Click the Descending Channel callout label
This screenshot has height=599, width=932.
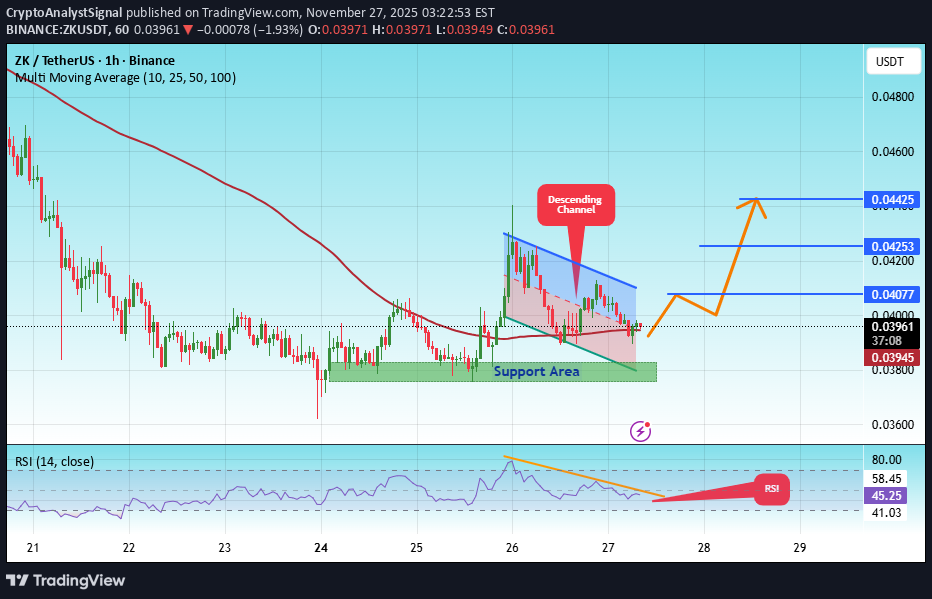pos(575,204)
